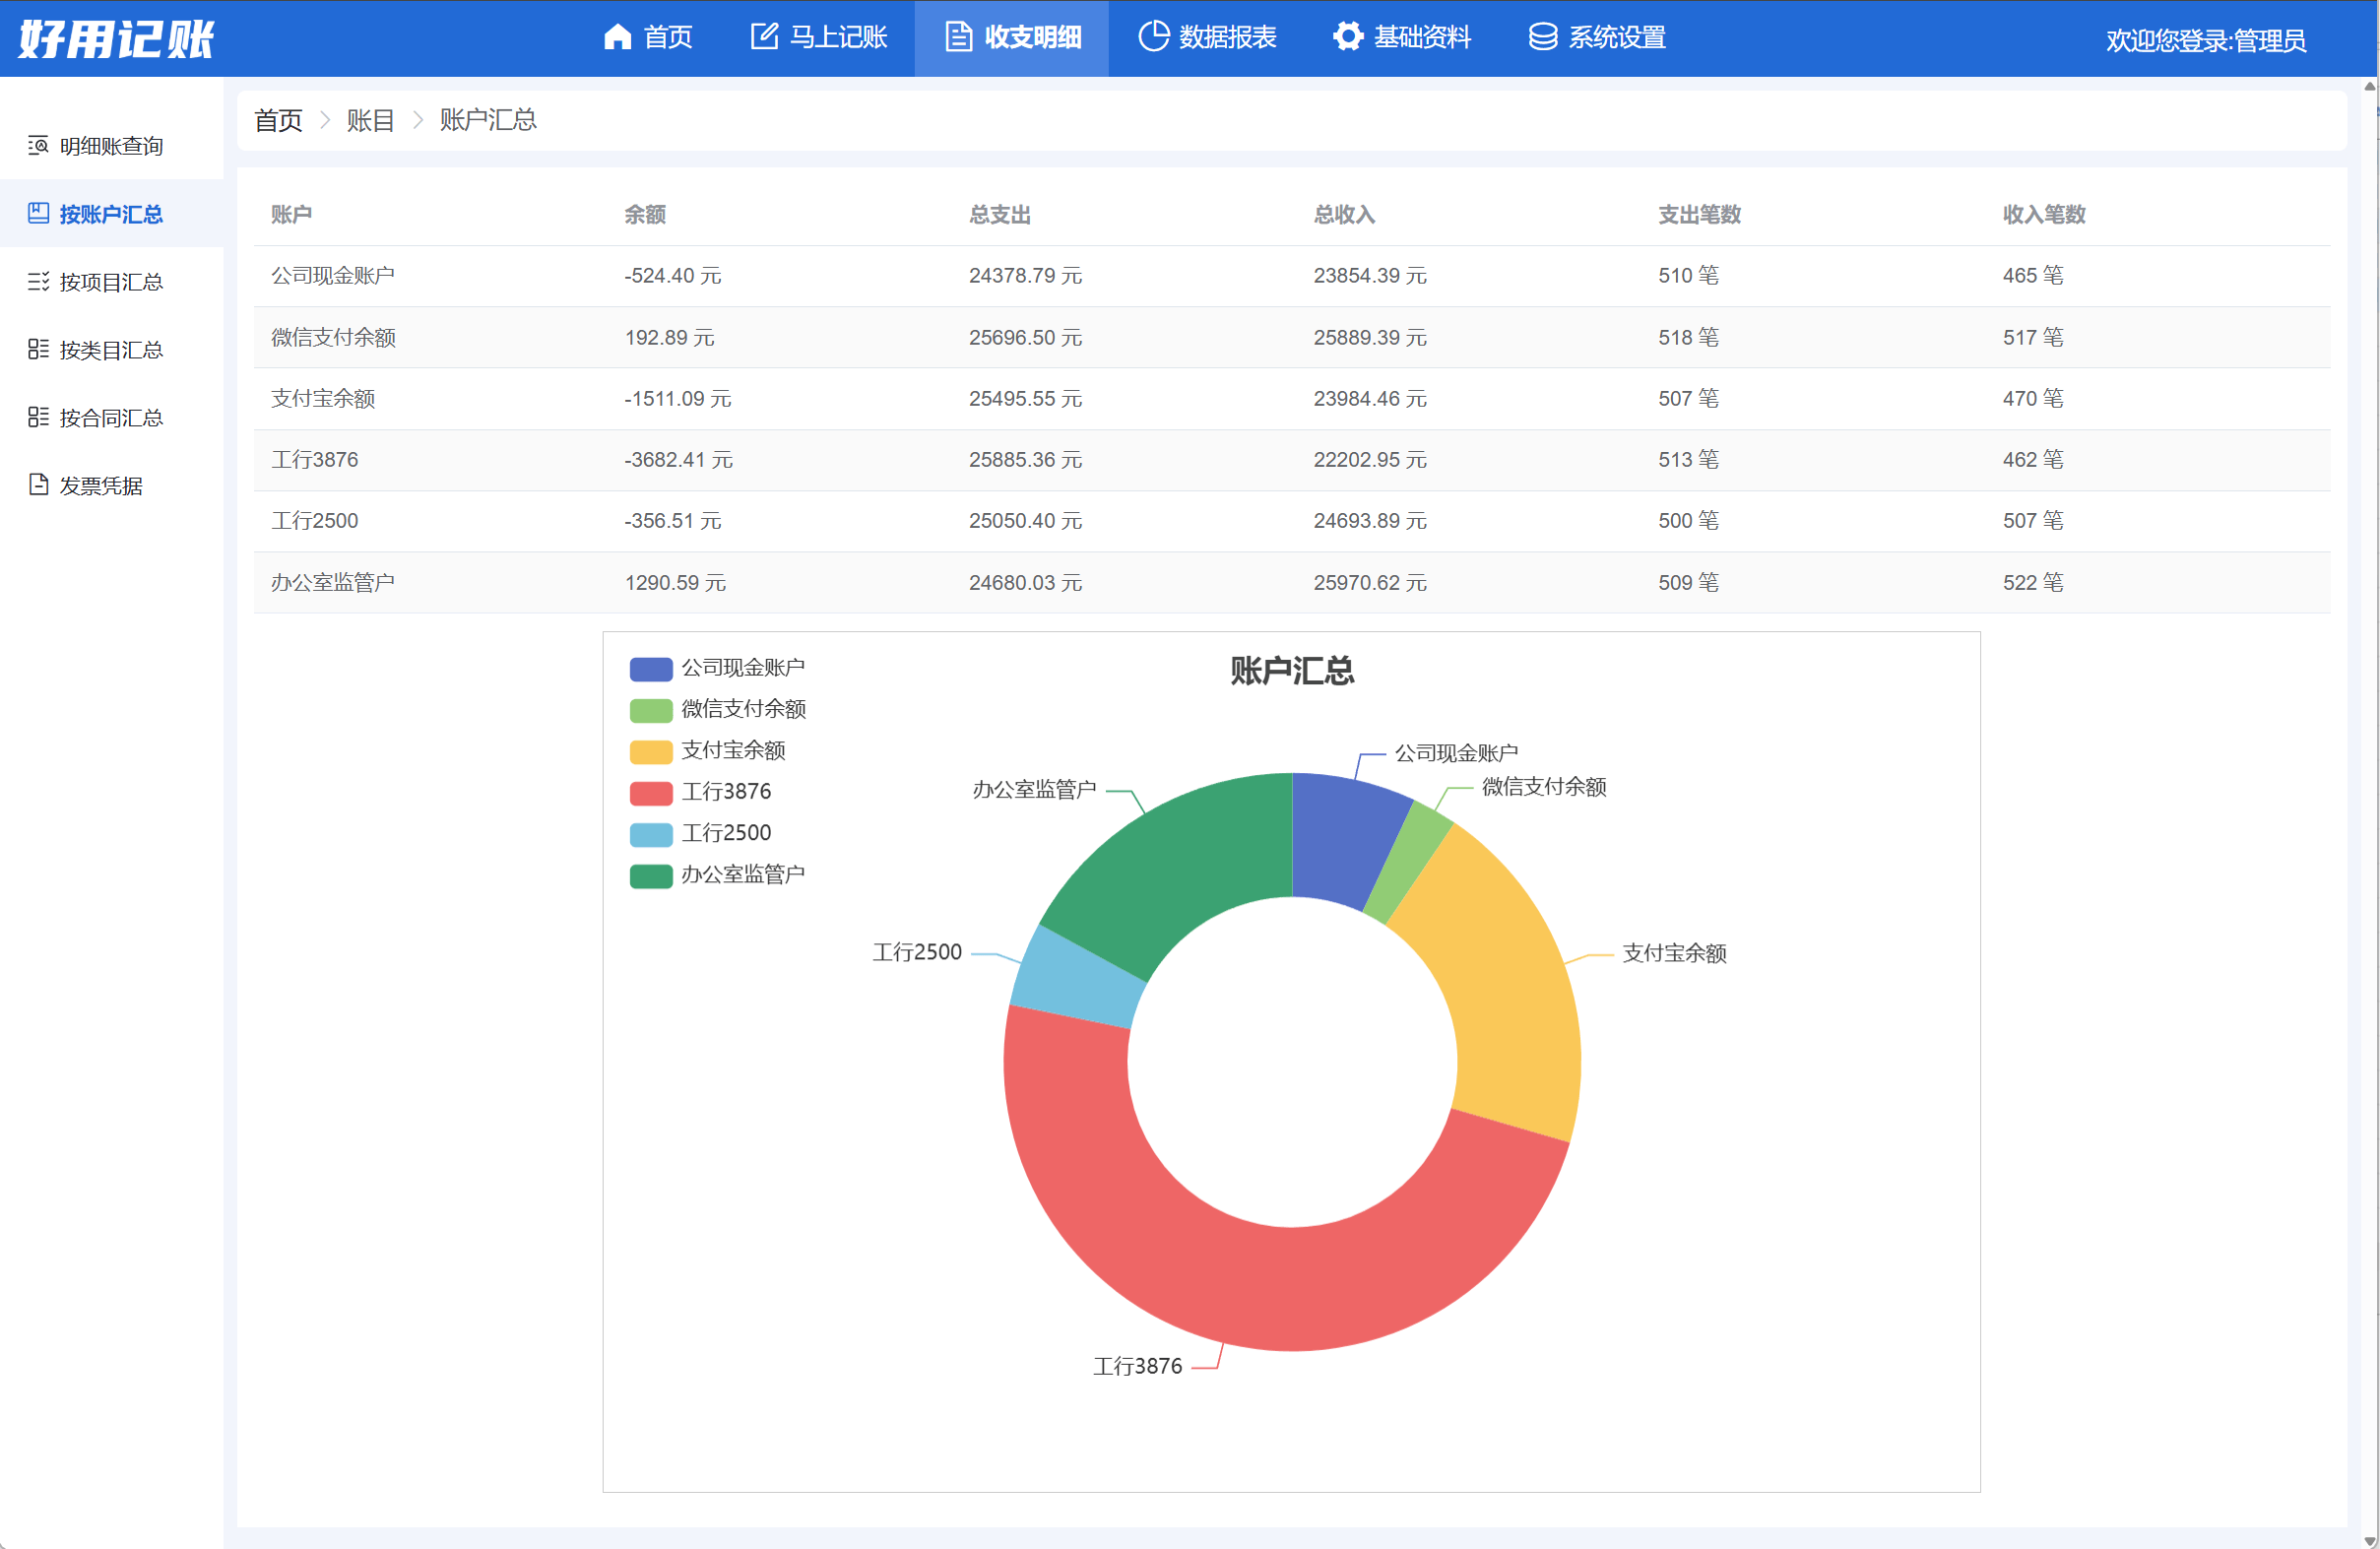Click the 欢迎您登录:管理员 user text

coord(2206,41)
